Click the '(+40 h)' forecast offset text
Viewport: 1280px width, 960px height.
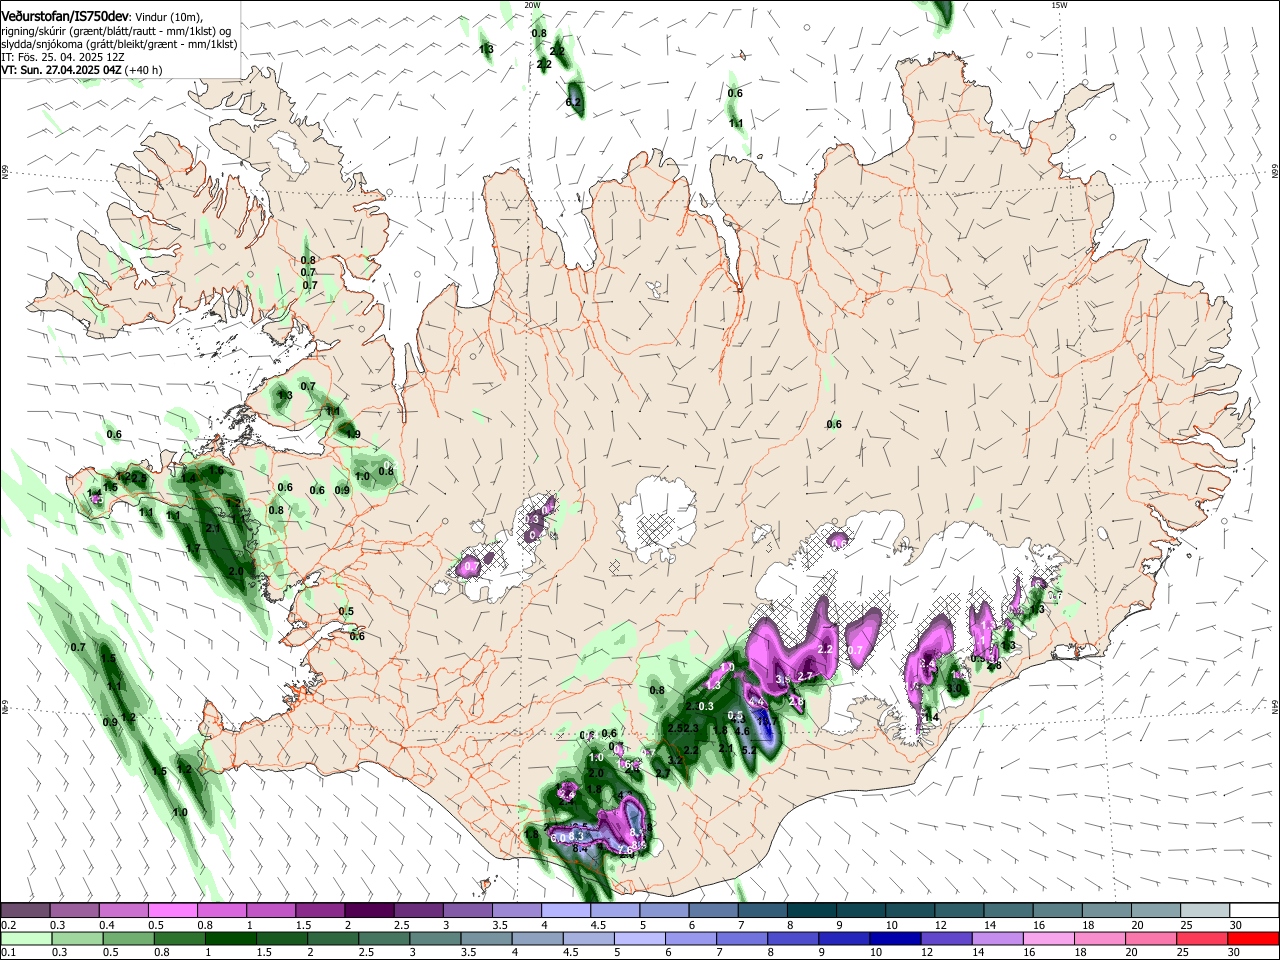pos(144,70)
